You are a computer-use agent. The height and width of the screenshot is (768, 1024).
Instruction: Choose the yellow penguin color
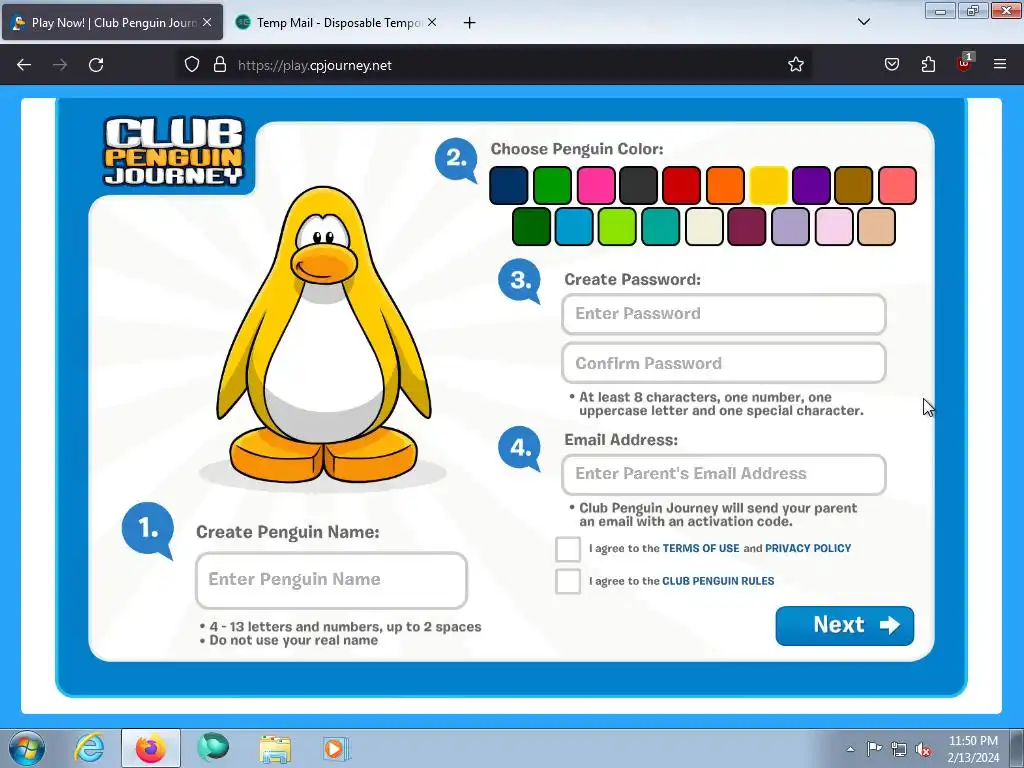pyautogui.click(x=769, y=185)
